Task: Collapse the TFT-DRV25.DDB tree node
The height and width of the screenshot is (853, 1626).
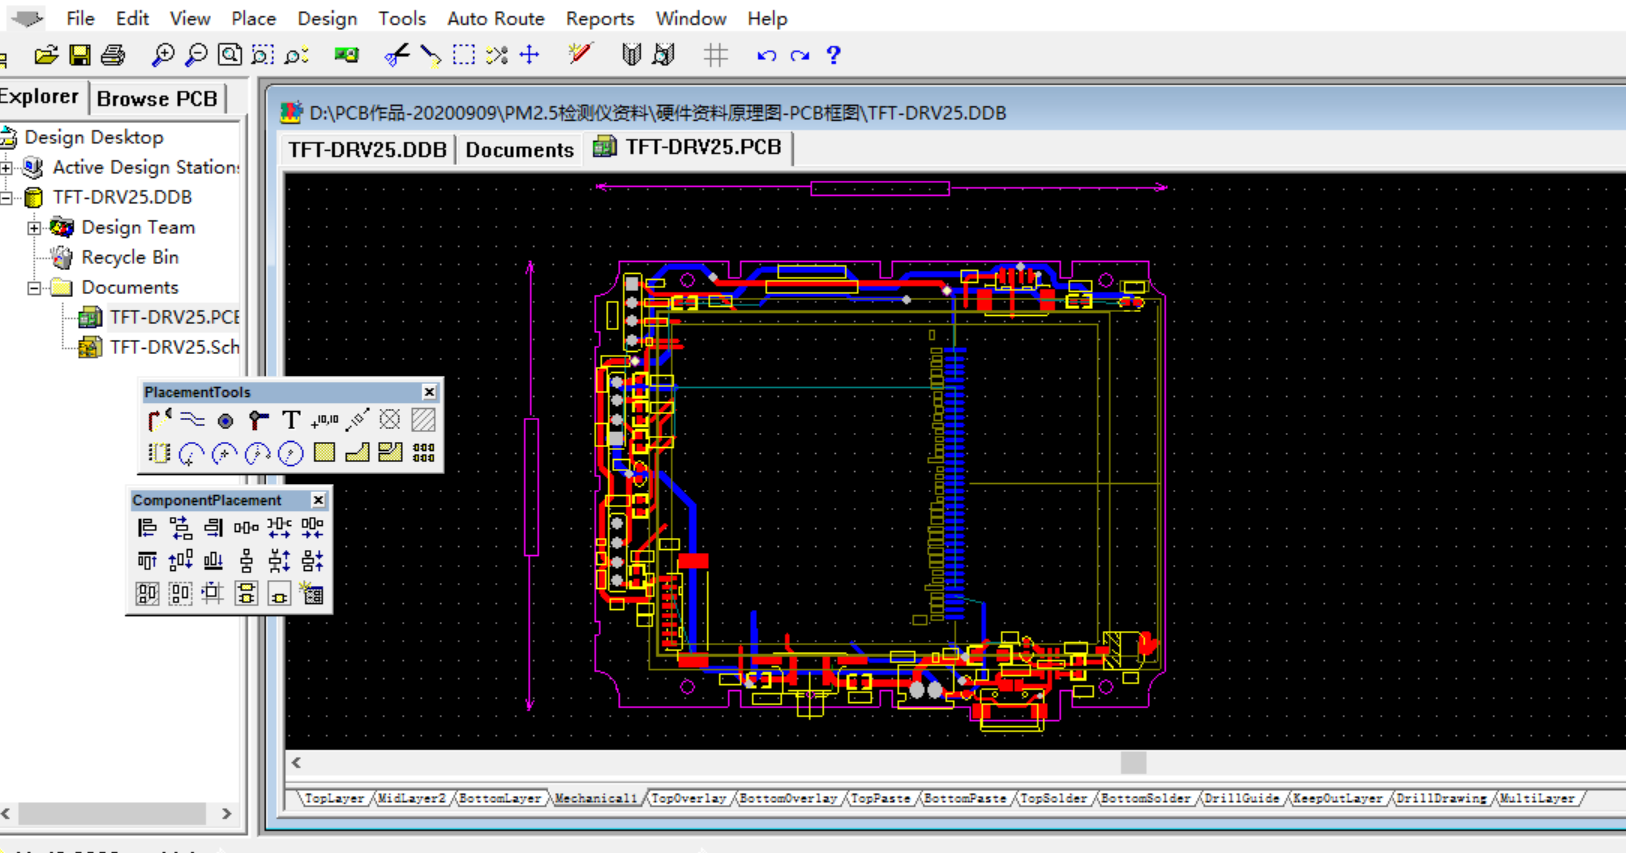Action: tap(7, 197)
